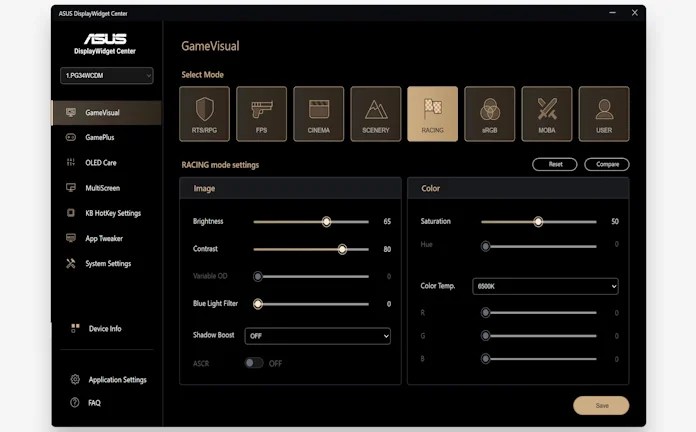Click the App Tweaker icon
The image size is (696, 432).
point(71,238)
